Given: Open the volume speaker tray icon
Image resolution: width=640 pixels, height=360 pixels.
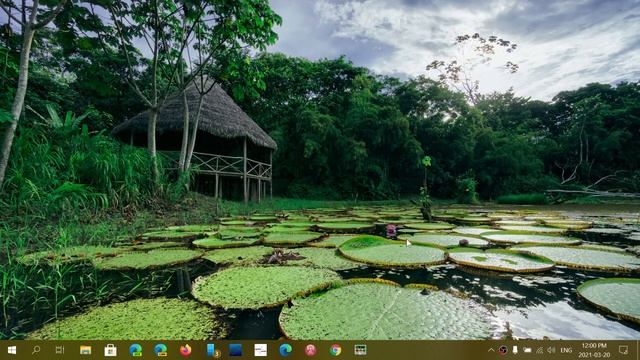Looking at the screenshot, I should point(551,350).
